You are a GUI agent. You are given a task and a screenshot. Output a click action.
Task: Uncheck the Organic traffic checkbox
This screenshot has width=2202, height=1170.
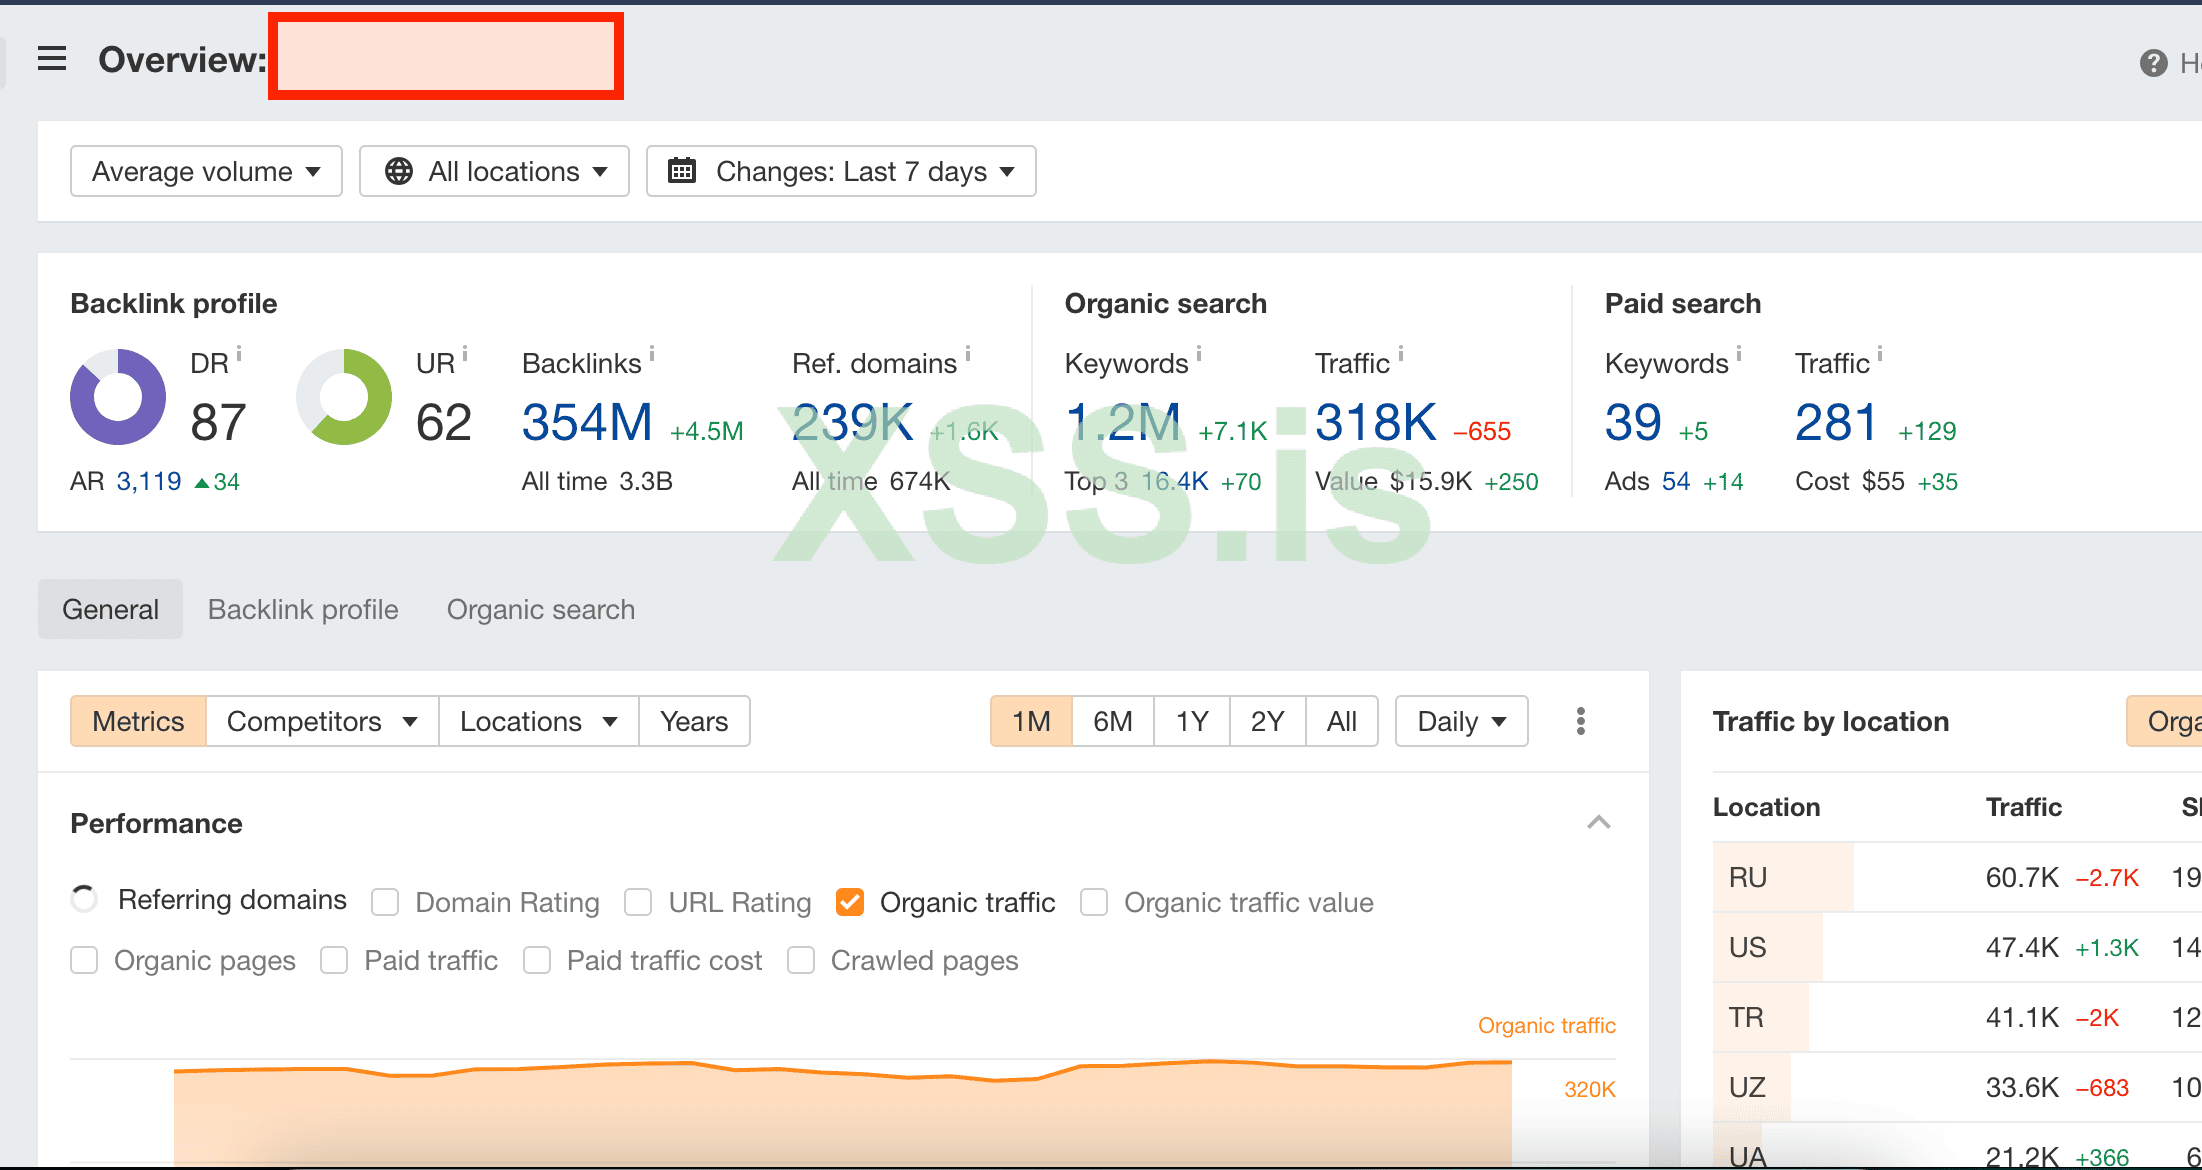850,902
